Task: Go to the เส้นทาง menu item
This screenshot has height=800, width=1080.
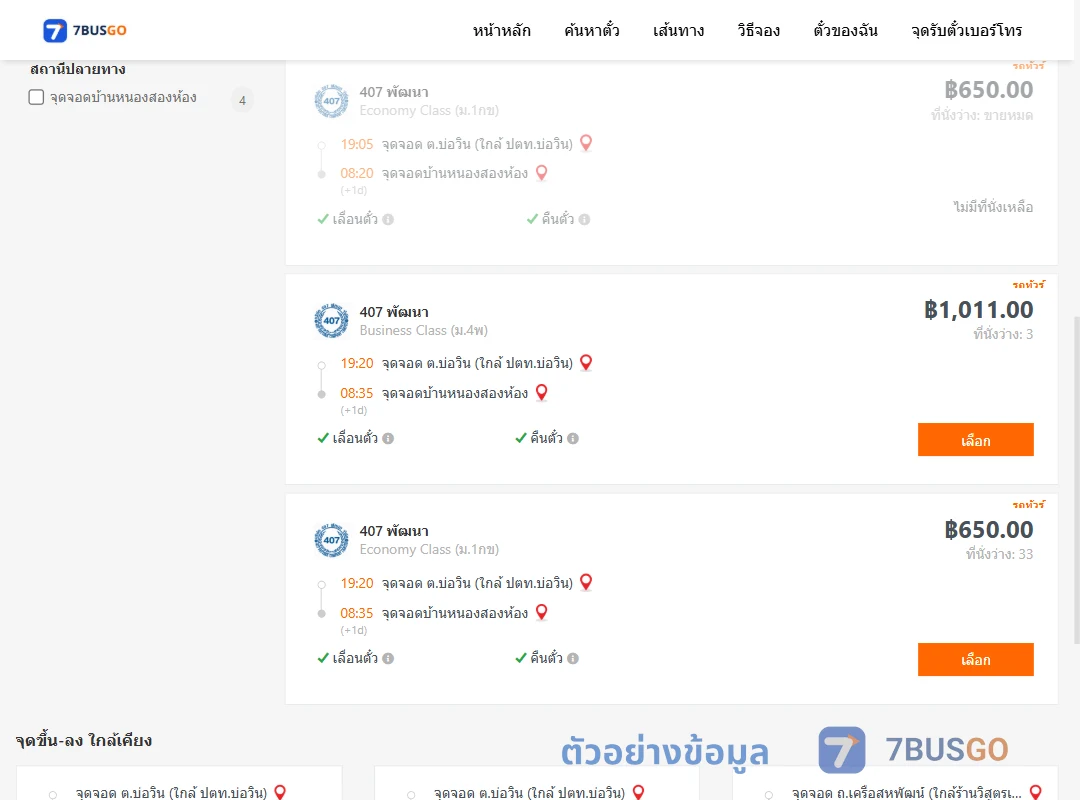Action: click(678, 30)
